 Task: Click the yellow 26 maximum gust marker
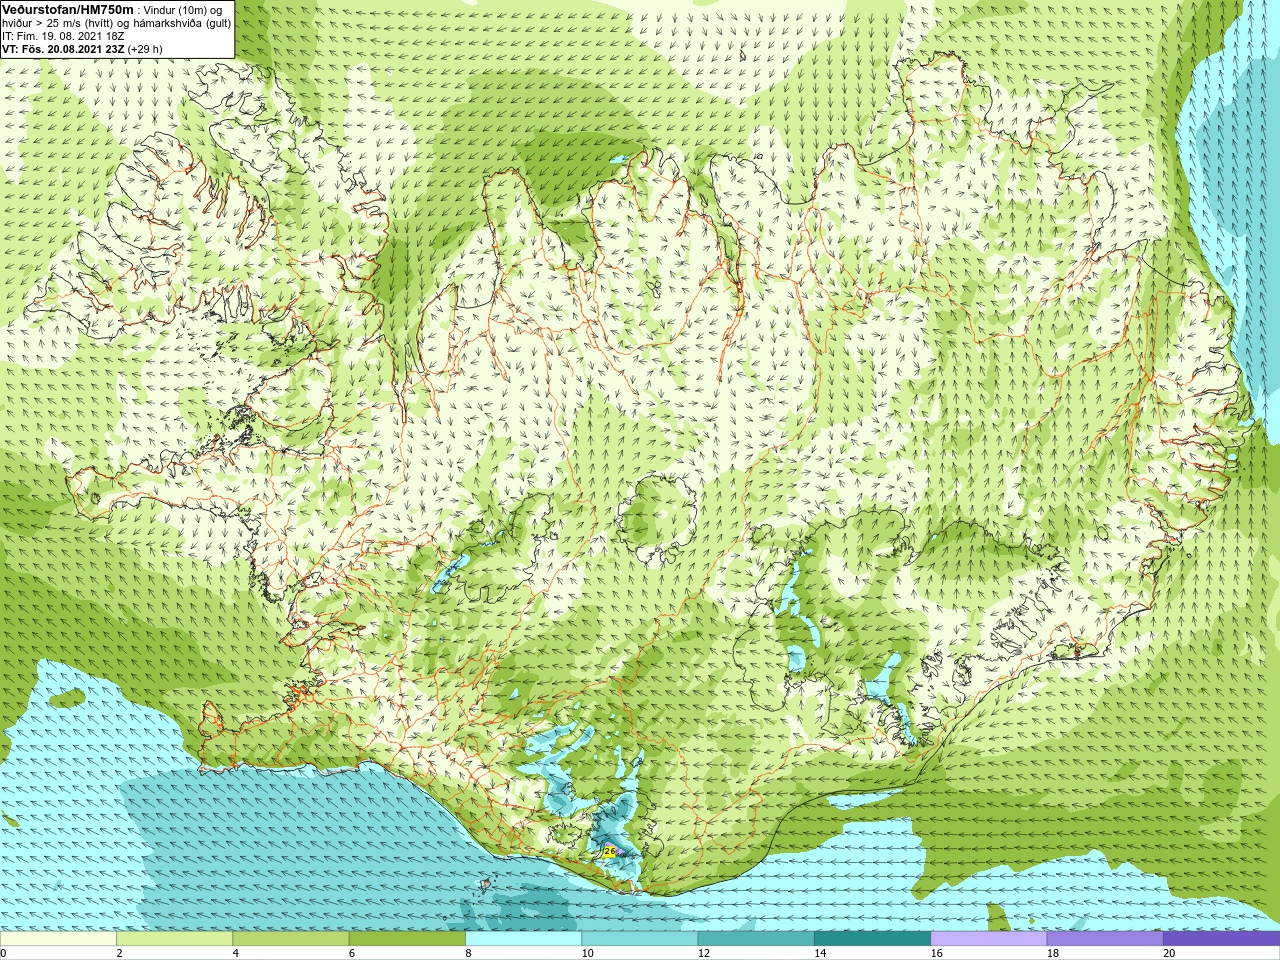pos(610,851)
